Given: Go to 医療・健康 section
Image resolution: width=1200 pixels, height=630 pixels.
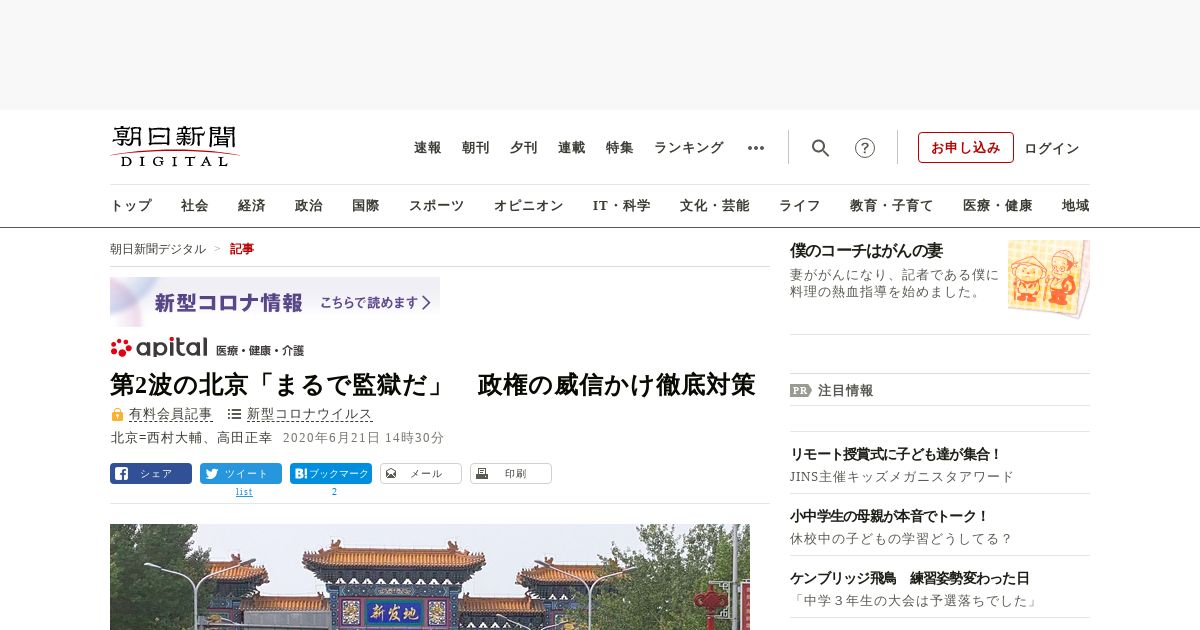Looking at the screenshot, I should tap(998, 206).
